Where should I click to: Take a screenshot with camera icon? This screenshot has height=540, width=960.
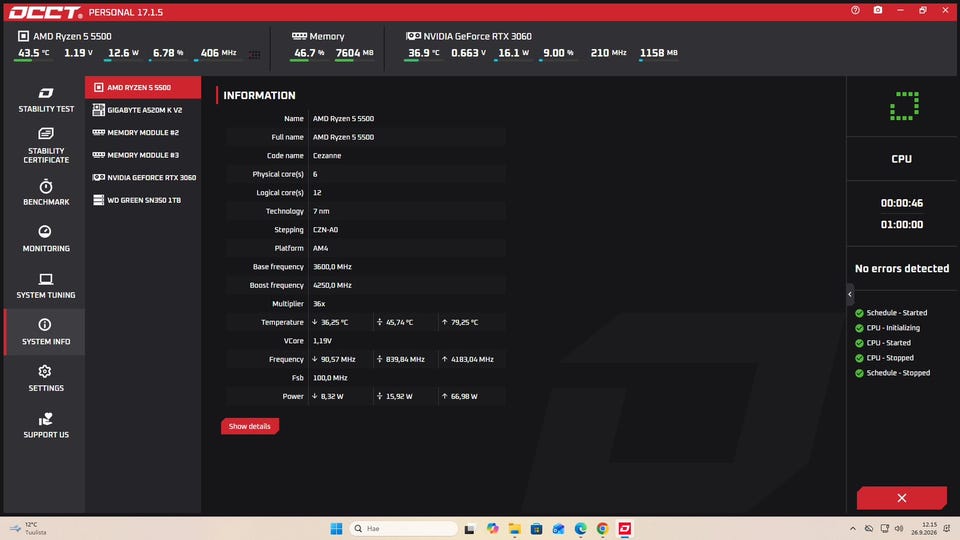coord(878,10)
